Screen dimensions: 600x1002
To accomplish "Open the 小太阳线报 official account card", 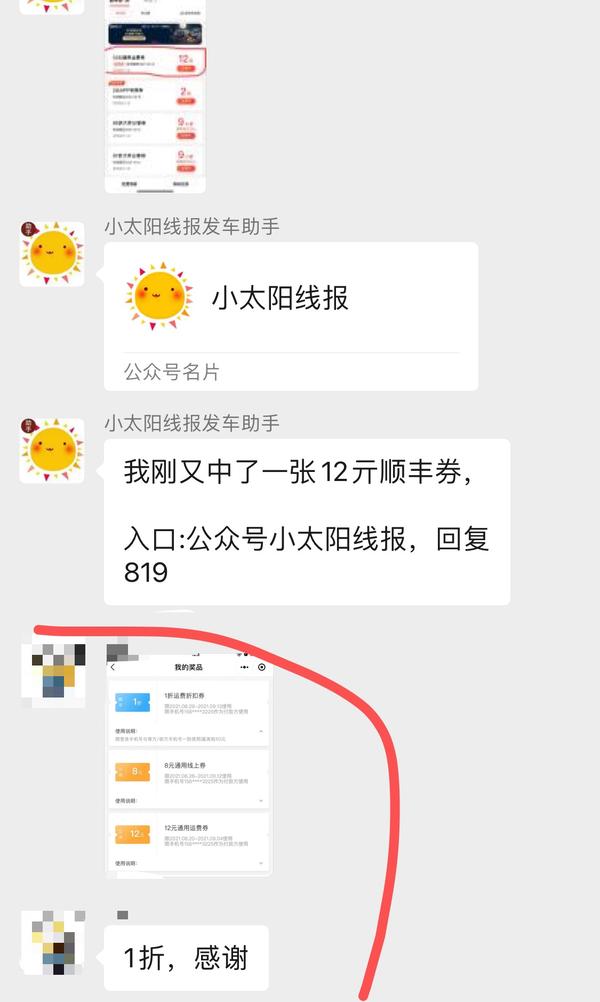I will [x=291, y=316].
